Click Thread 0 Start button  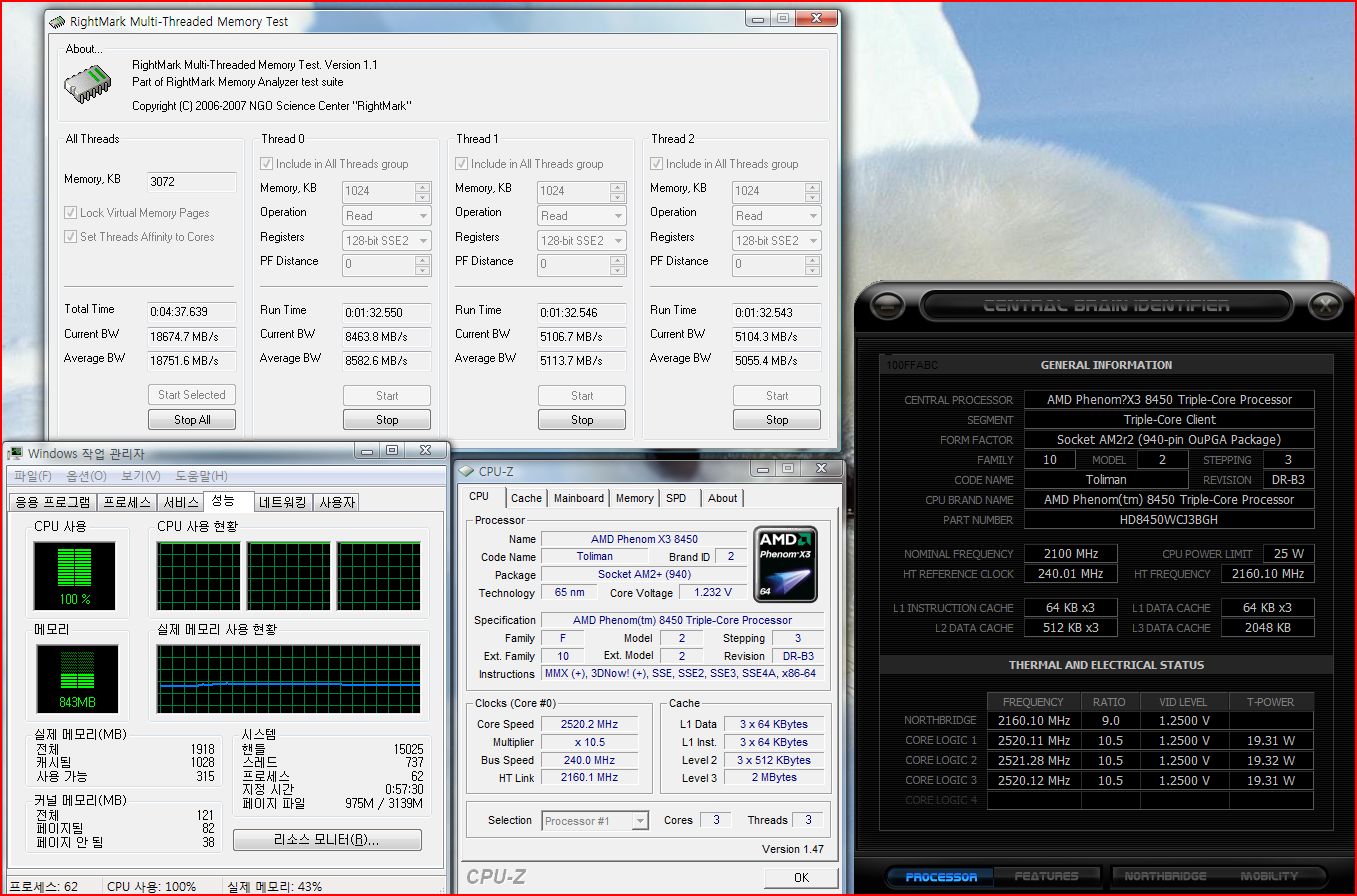pyautogui.click(x=387, y=396)
